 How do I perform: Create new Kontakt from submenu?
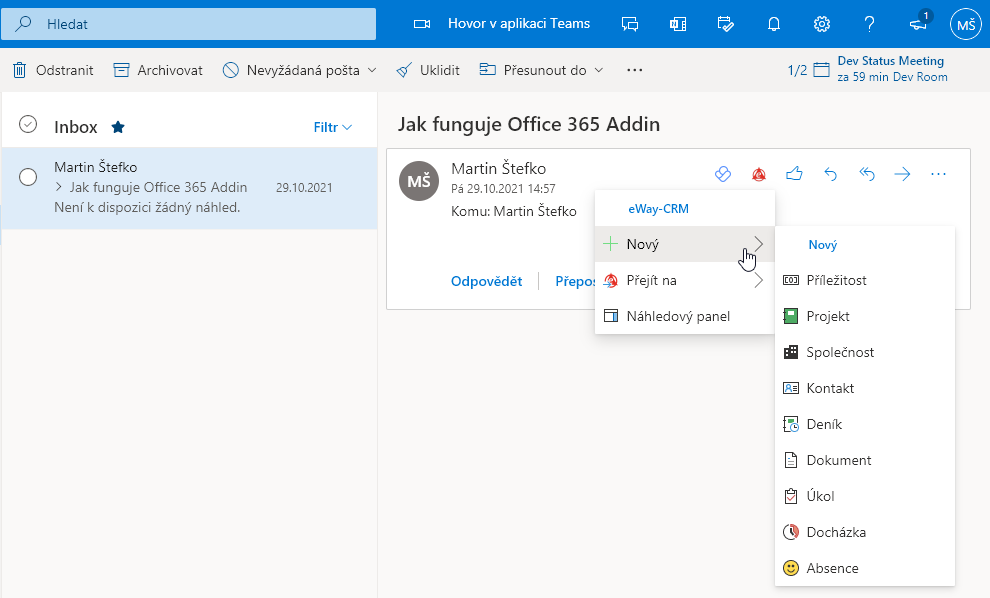click(x=864, y=388)
